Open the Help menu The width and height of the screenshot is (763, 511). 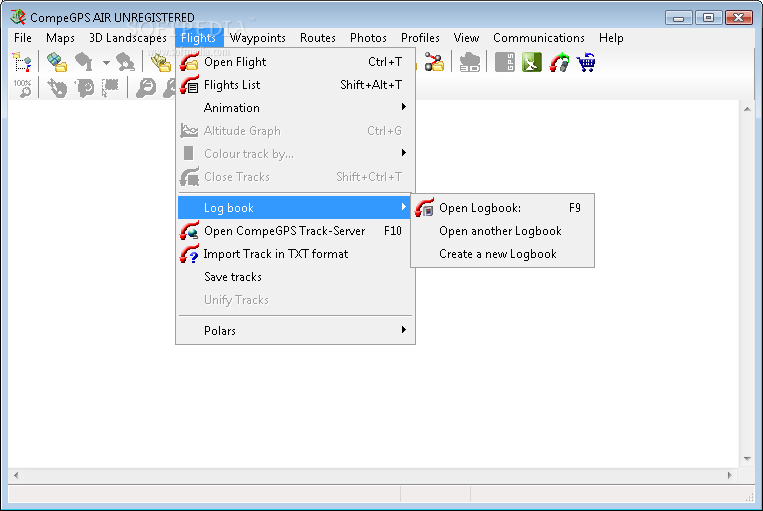pyautogui.click(x=611, y=37)
